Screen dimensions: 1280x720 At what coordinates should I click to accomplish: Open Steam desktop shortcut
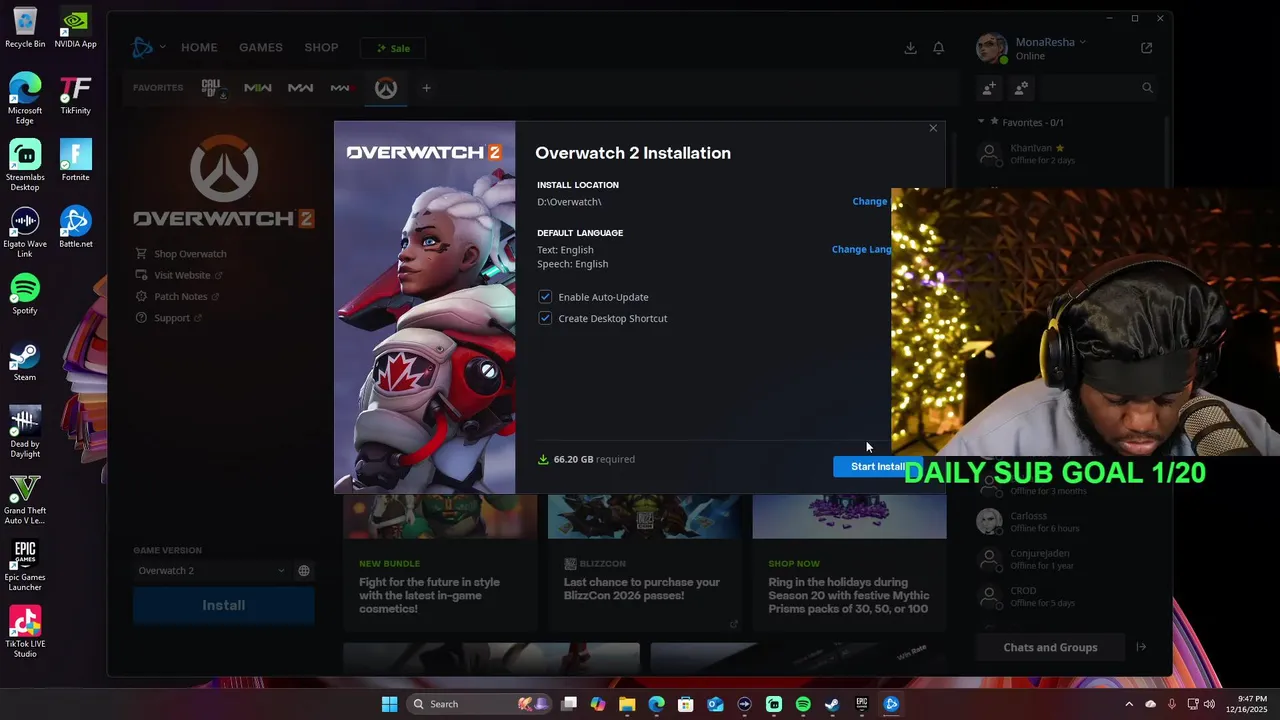pyautogui.click(x=25, y=362)
